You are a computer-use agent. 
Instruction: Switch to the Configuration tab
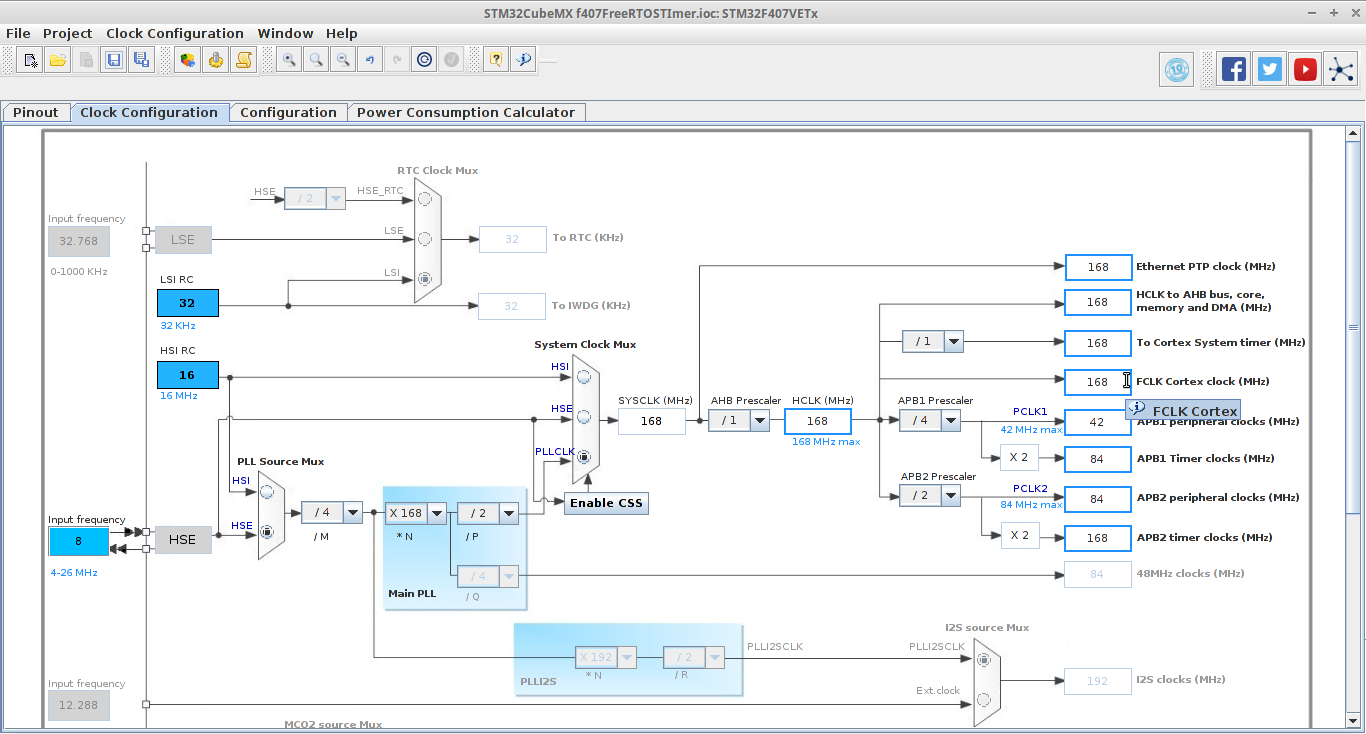288,112
